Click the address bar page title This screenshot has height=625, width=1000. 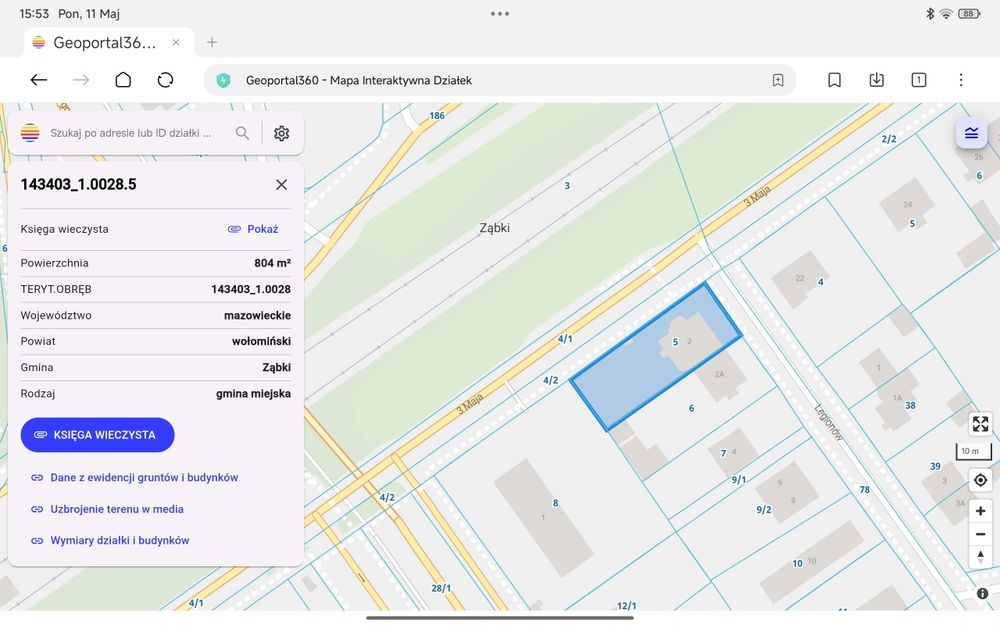click(359, 80)
